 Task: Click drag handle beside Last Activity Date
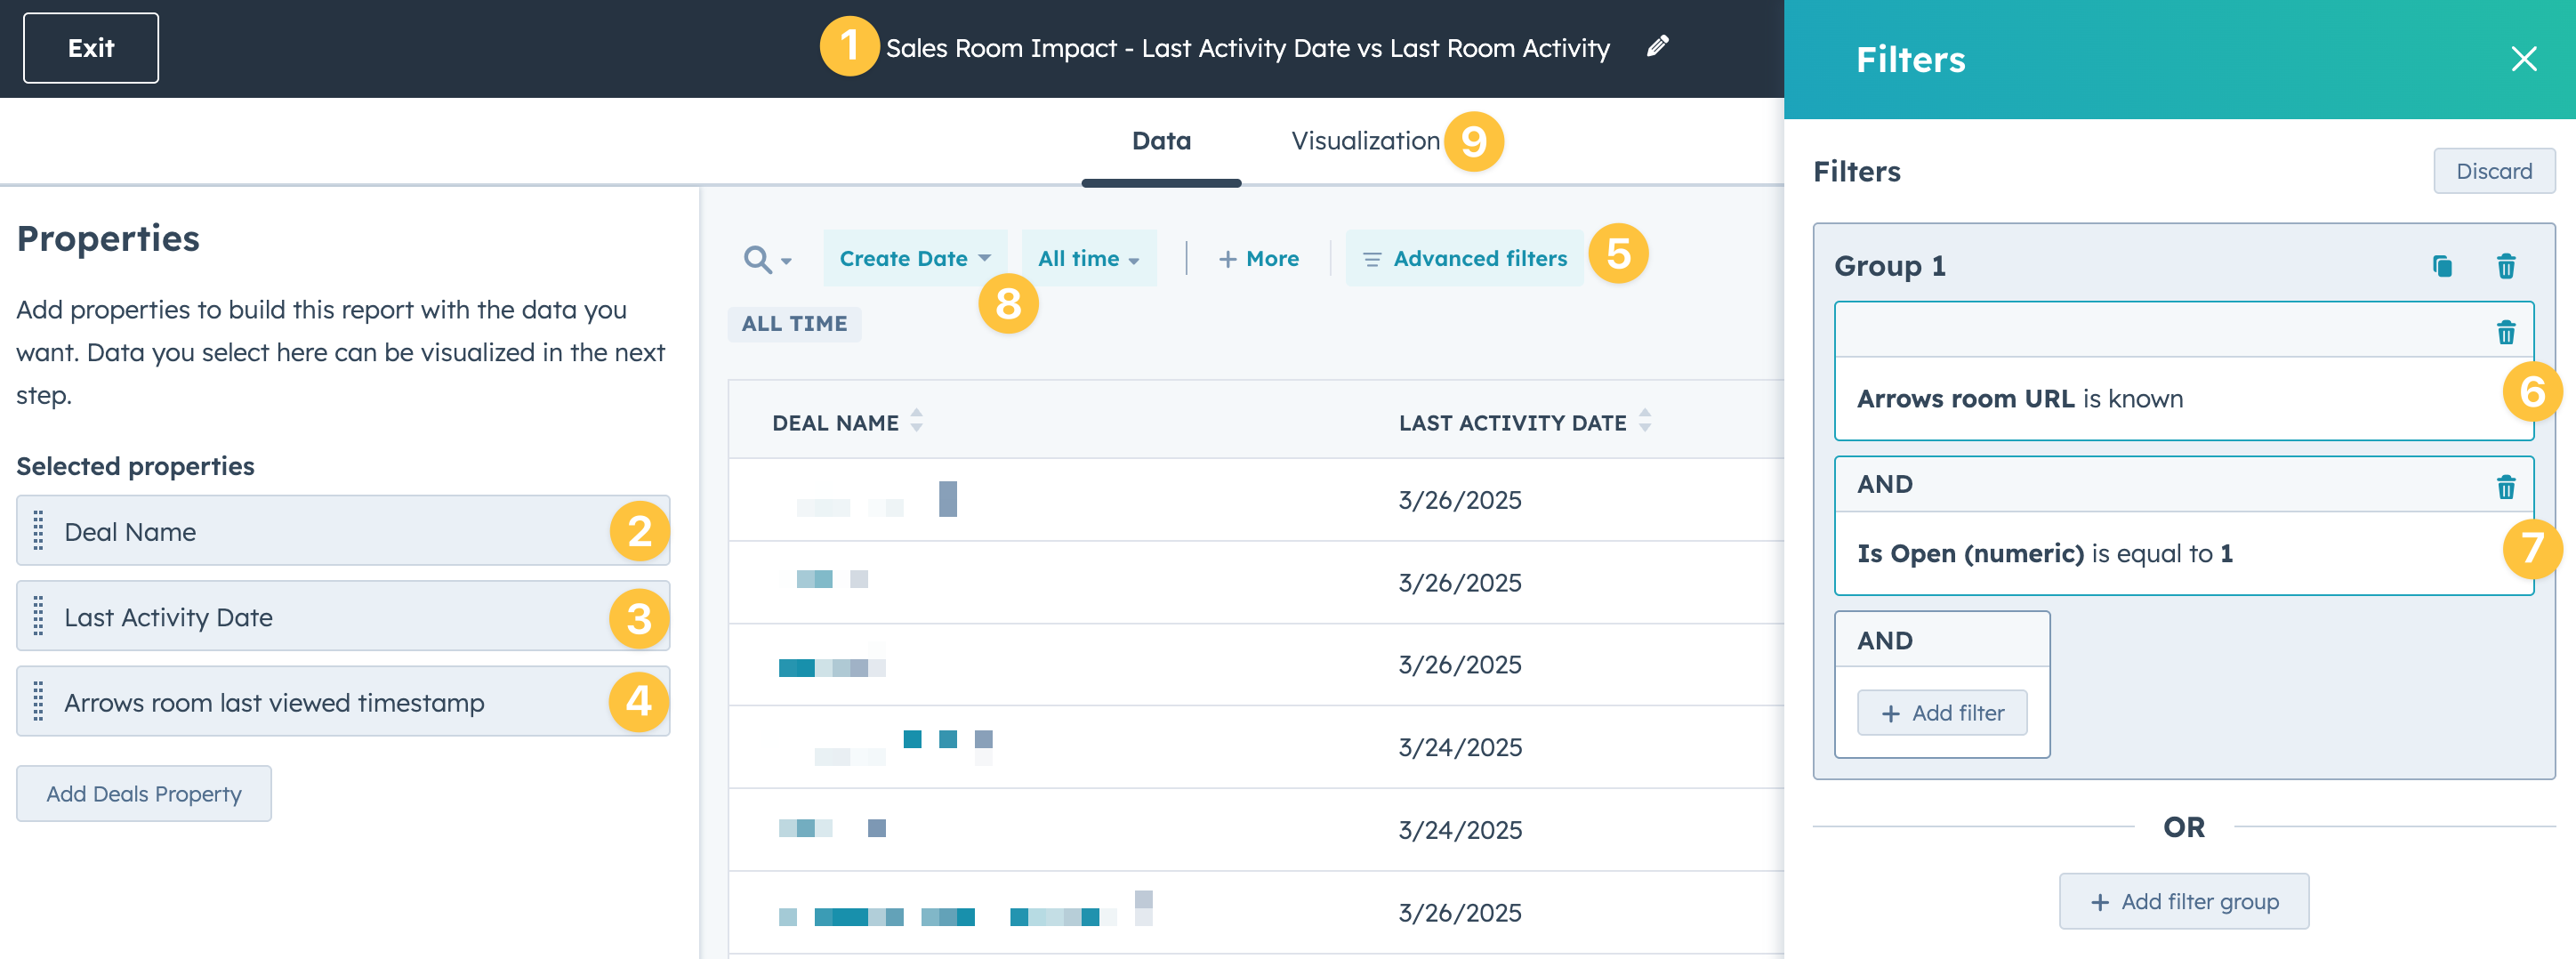[x=39, y=616]
